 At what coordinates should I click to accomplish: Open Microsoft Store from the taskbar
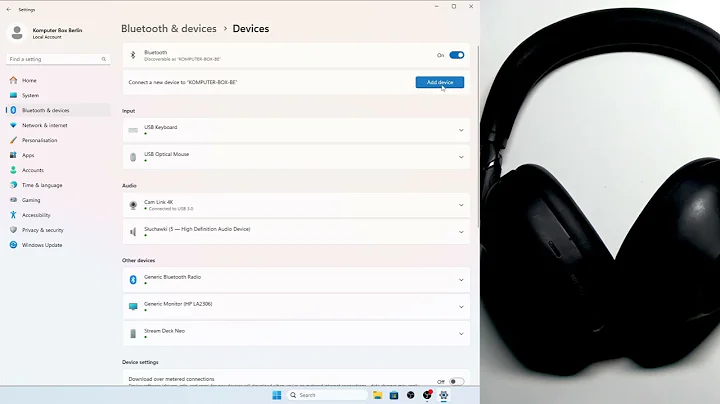pyautogui.click(x=394, y=395)
